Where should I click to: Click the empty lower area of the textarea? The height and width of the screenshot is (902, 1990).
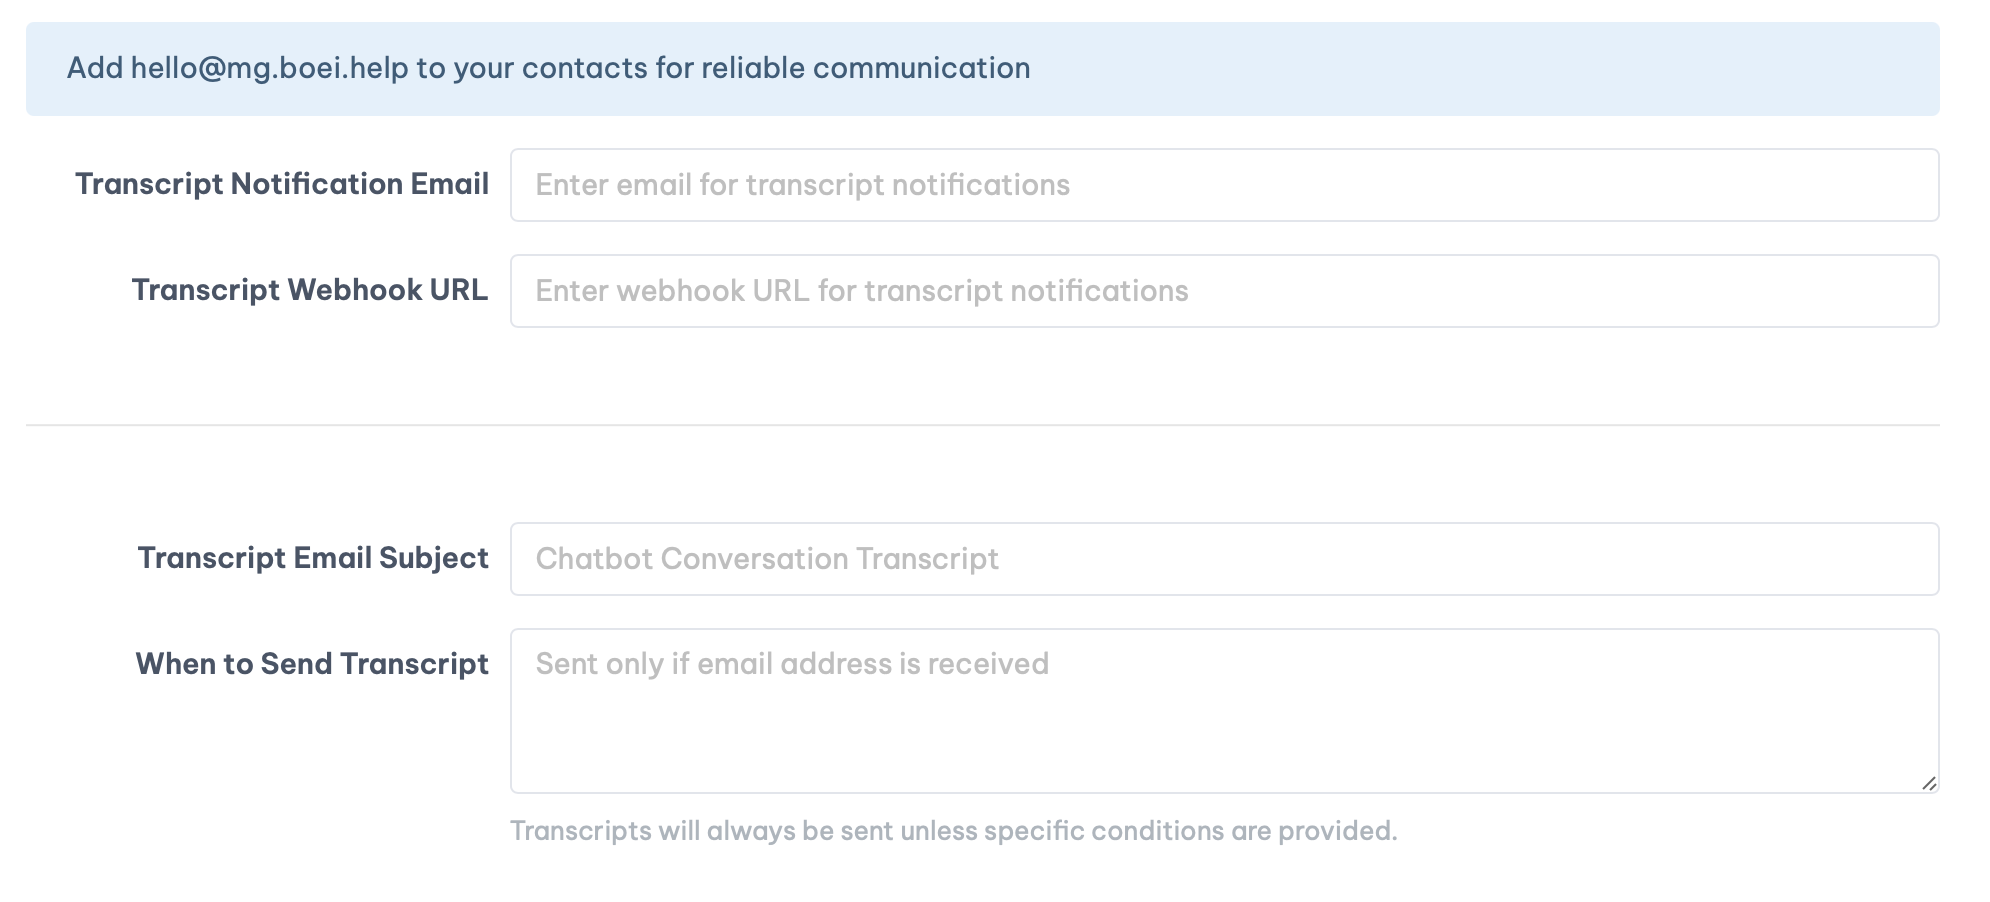[1224, 750]
